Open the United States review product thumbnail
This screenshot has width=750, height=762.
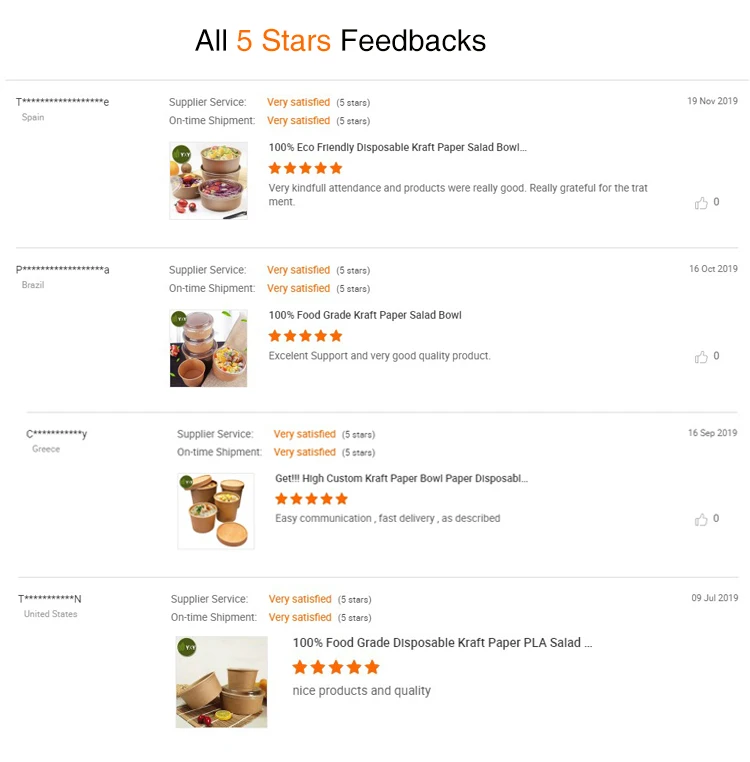click(x=222, y=682)
